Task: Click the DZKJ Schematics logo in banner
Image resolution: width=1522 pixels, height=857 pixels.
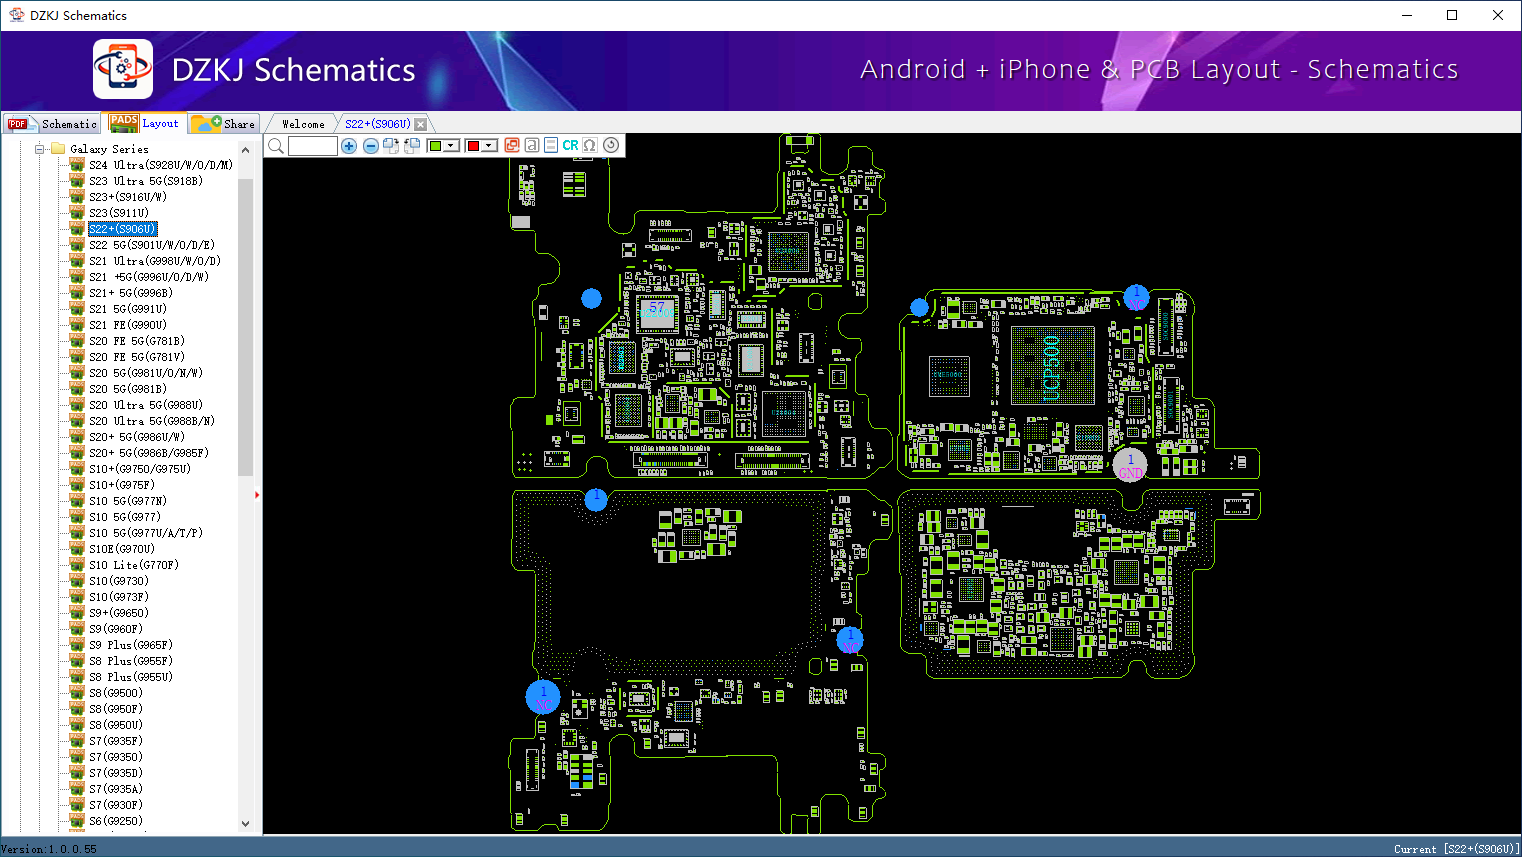Action: point(123,69)
